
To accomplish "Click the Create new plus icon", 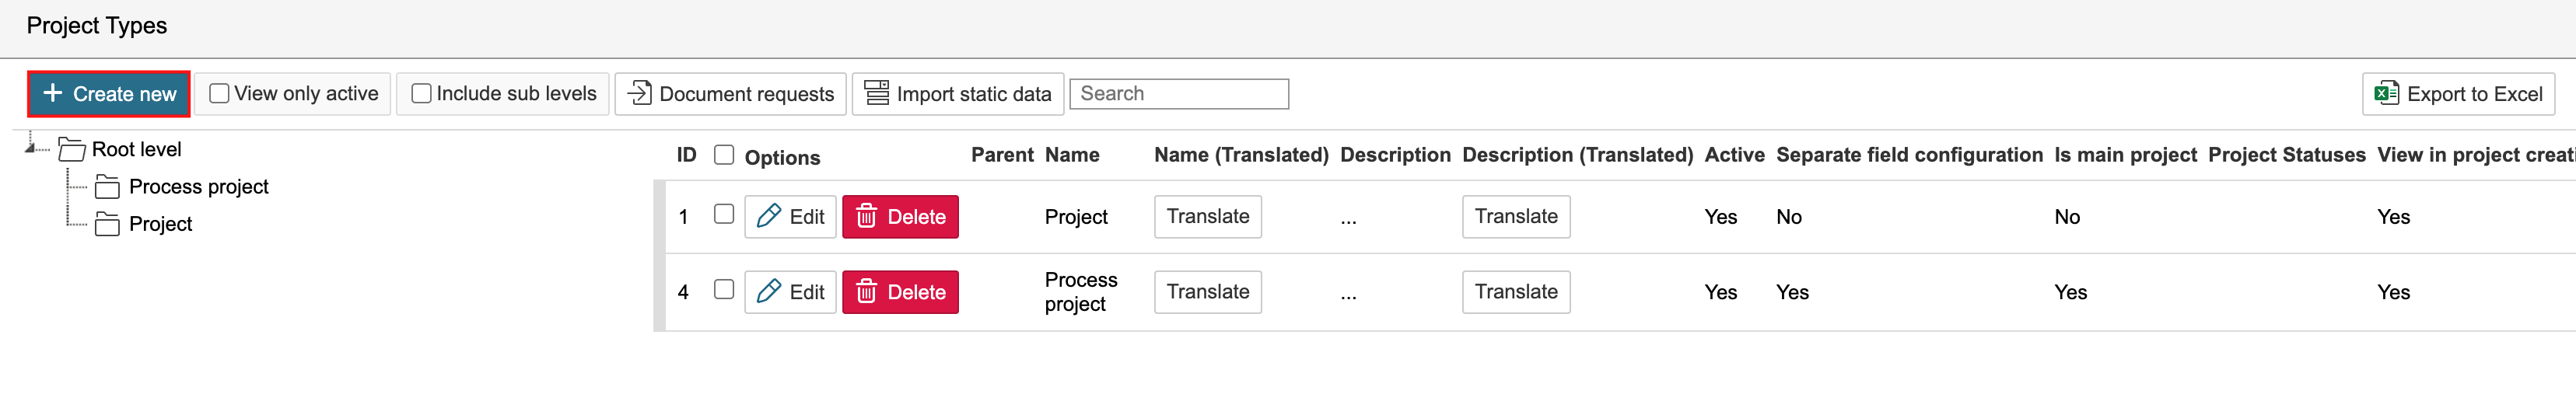I will [53, 93].
